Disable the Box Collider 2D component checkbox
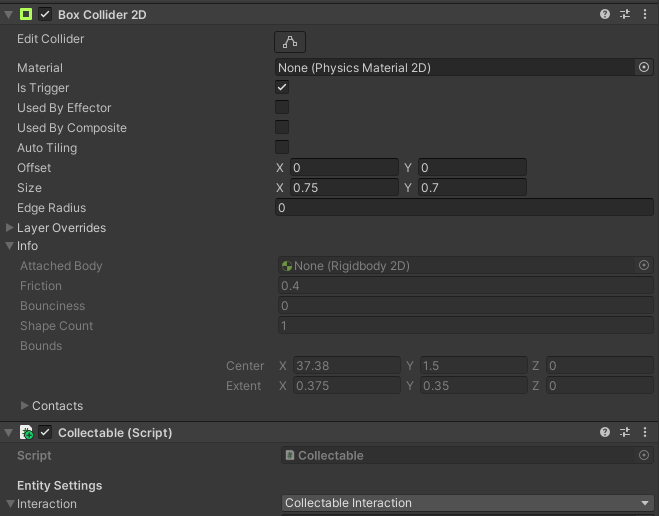 [45, 14]
